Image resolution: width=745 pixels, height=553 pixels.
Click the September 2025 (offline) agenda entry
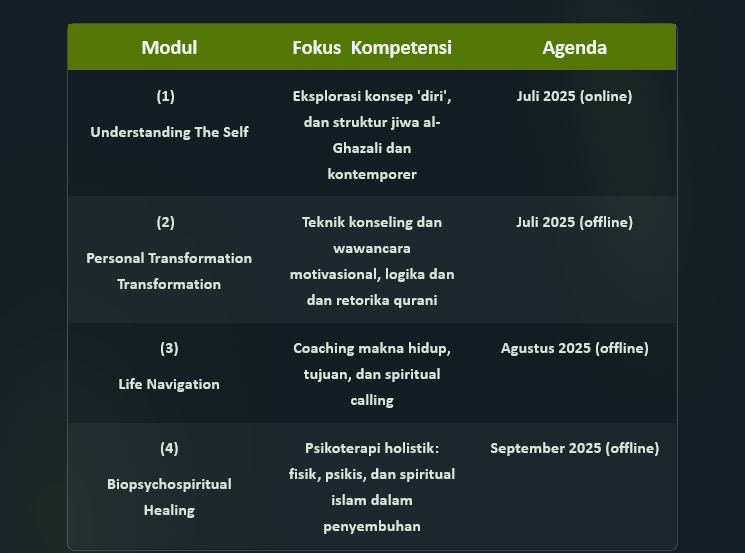pyautogui.click(x=574, y=448)
